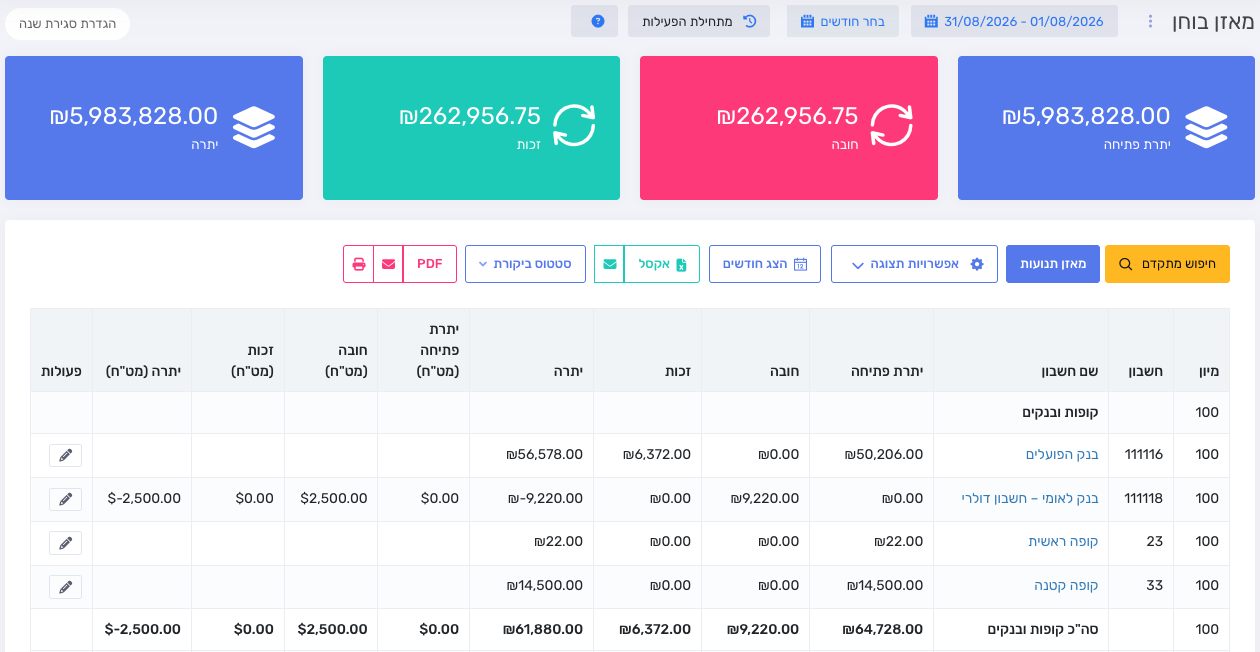1260x652 pixels.
Task: Open the סטטוס ביקורת dropdown
Action: click(x=525, y=264)
